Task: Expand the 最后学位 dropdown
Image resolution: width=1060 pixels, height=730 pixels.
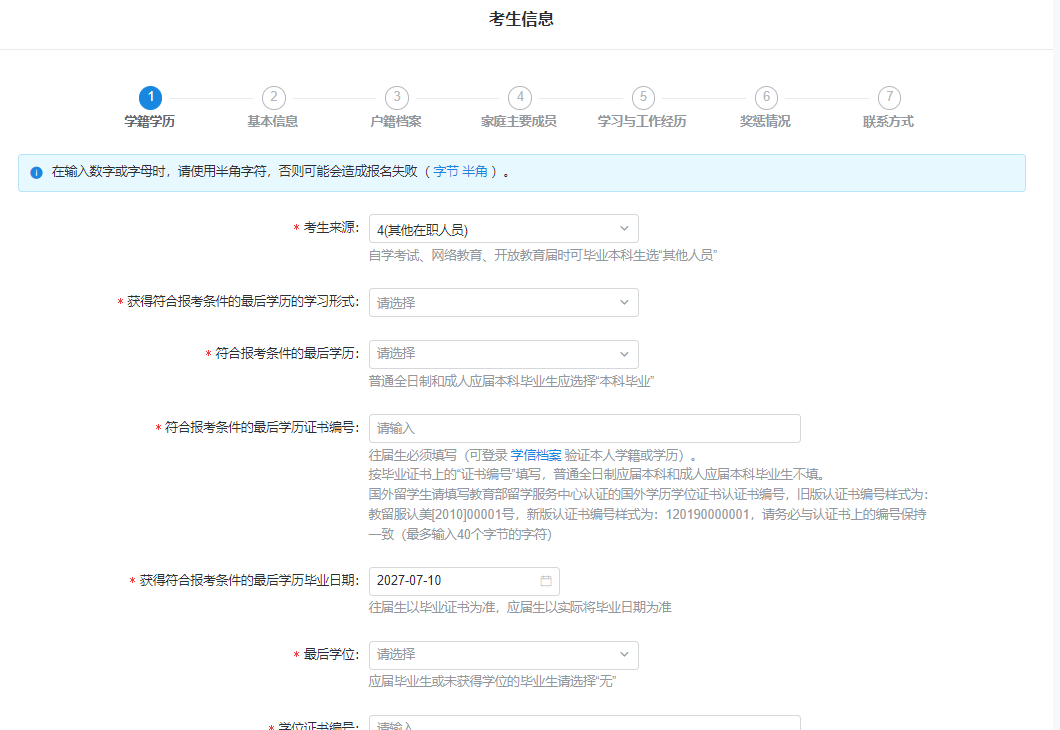Action: (504, 654)
